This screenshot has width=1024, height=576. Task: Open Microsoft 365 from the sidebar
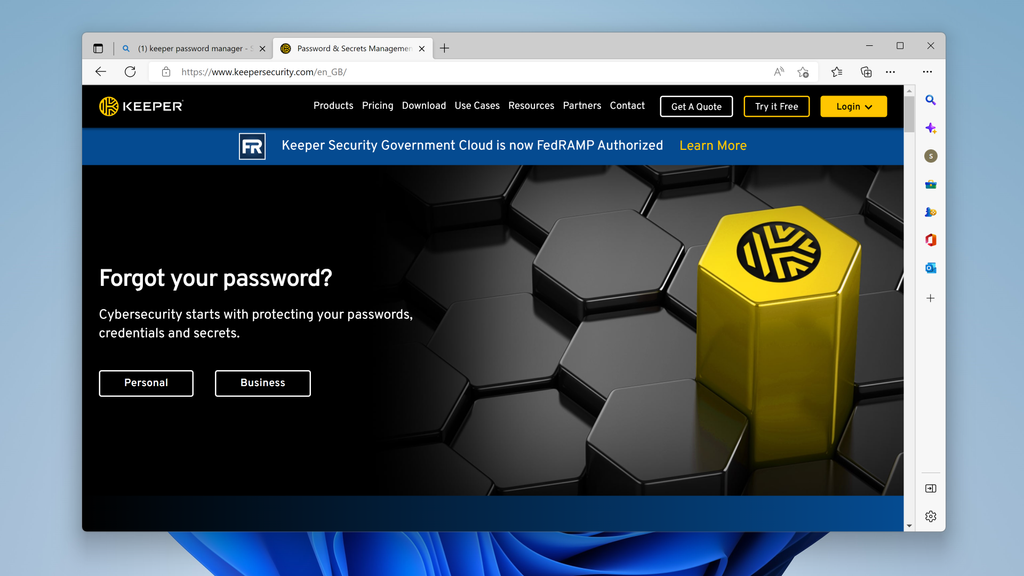[930, 240]
